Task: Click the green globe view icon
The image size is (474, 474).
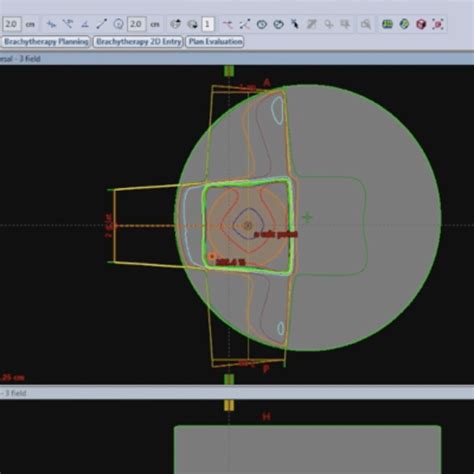Action: coord(404,24)
